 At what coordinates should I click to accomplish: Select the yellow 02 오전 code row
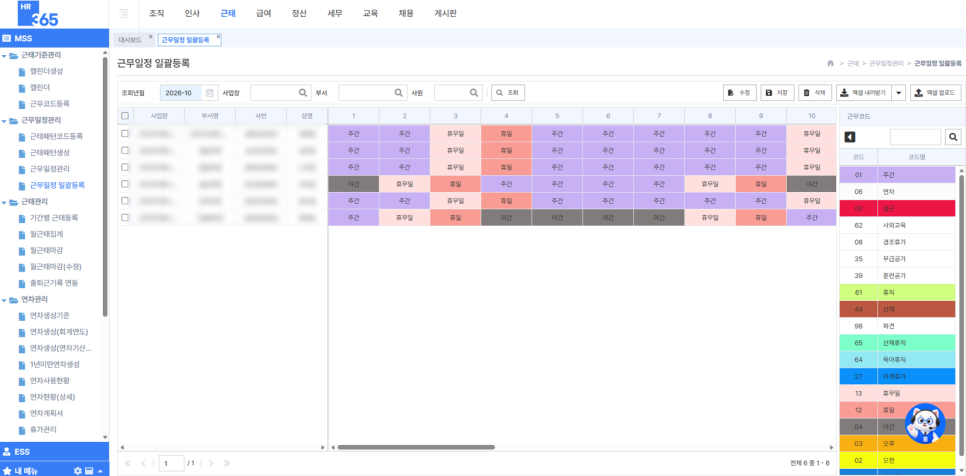pyautogui.click(x=897, y=460)
